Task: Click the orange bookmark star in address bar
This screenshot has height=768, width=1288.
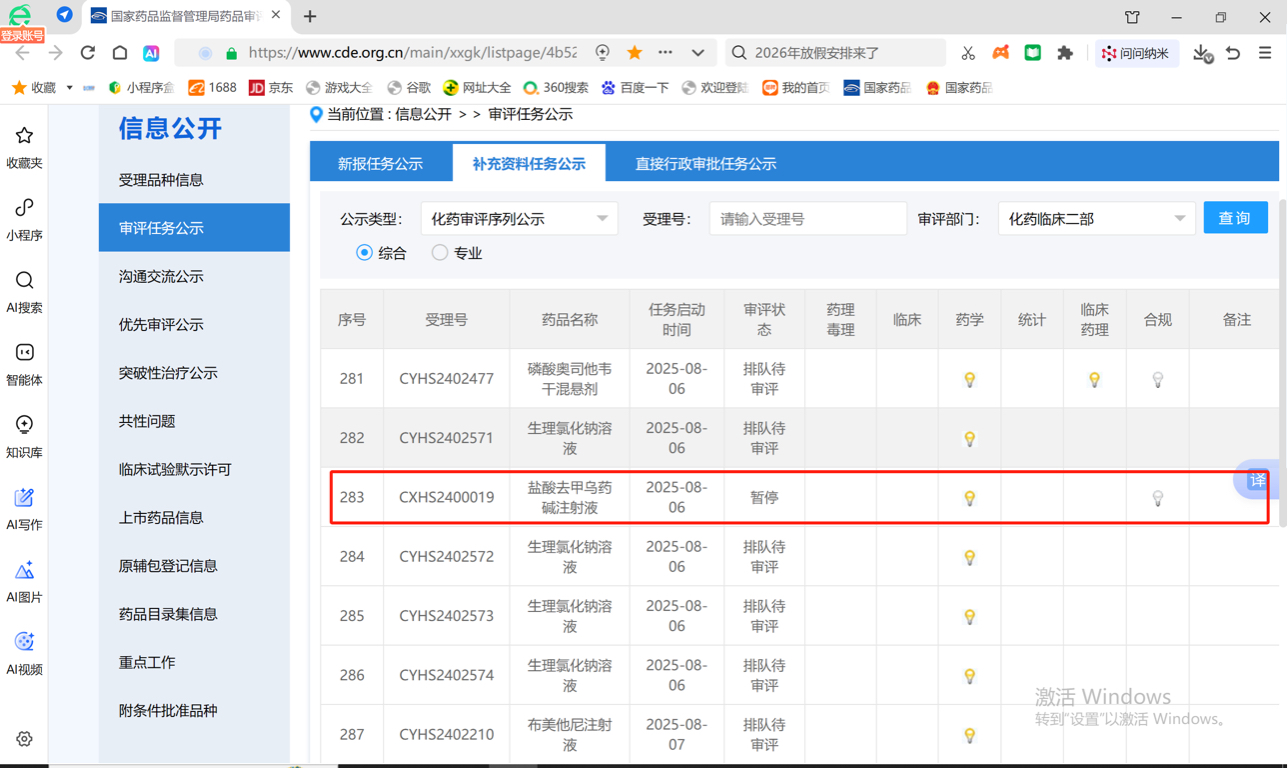Action: point(634,53)
